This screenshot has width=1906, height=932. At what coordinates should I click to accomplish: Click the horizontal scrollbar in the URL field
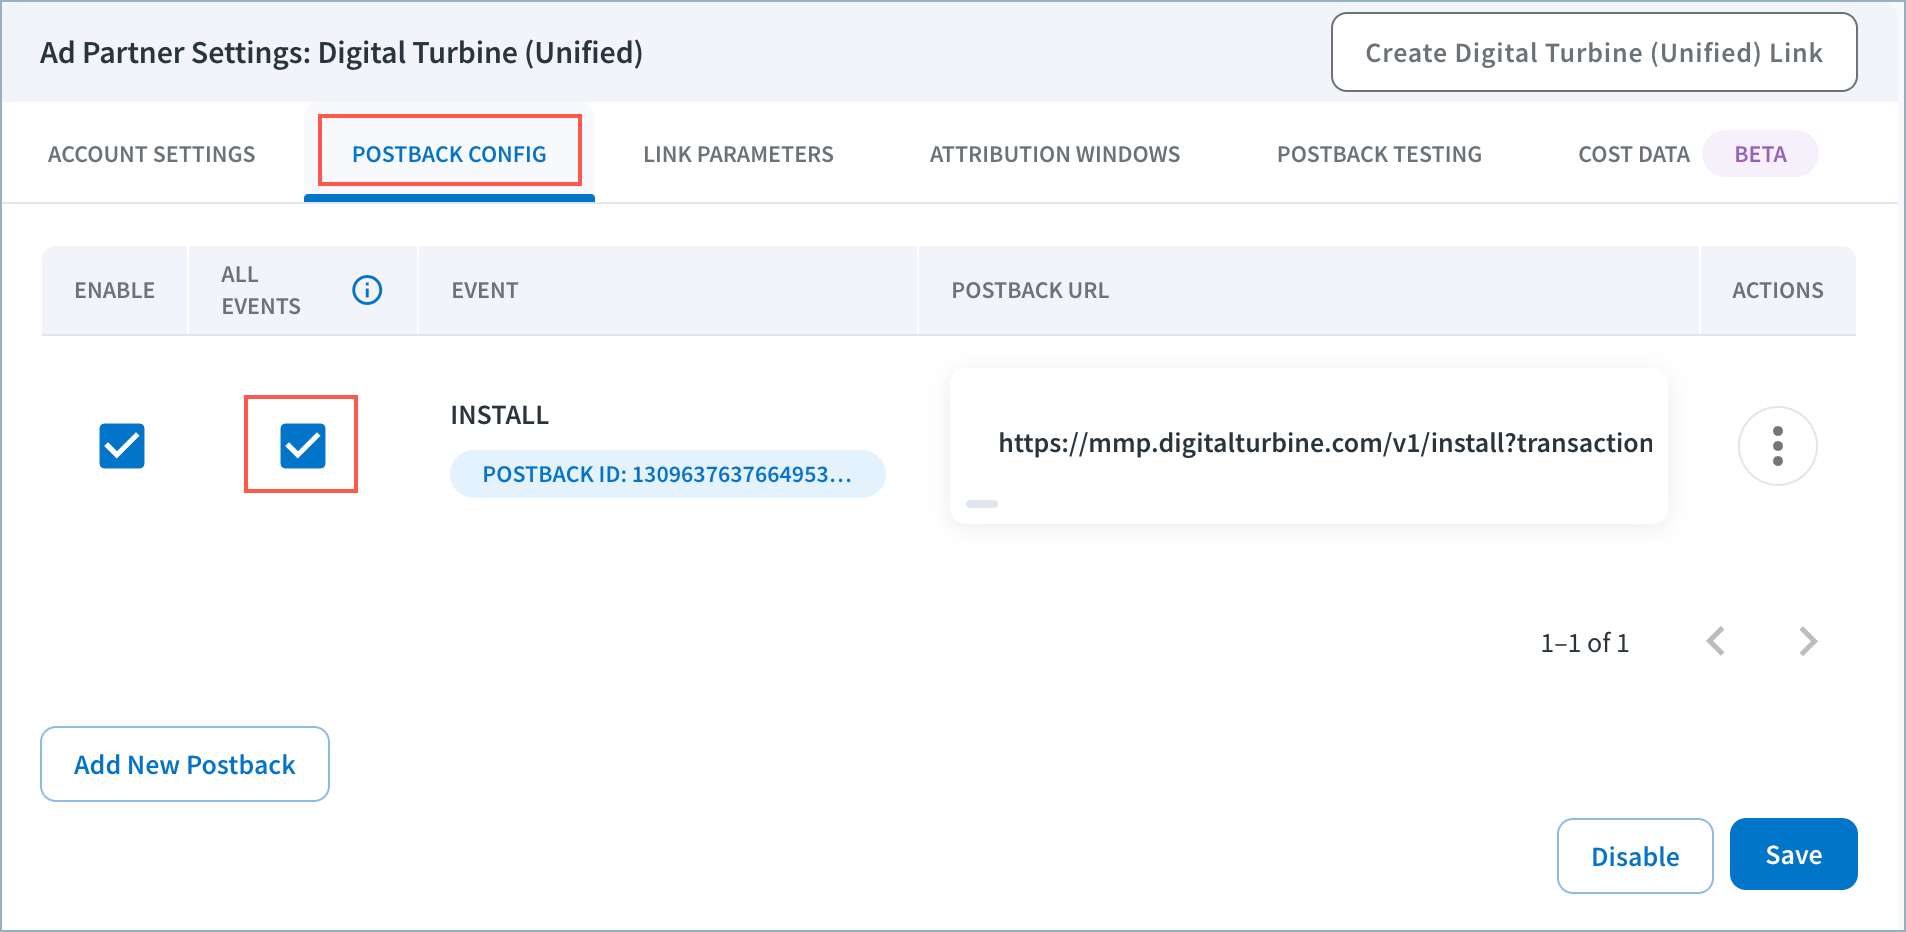pos(982,504)
